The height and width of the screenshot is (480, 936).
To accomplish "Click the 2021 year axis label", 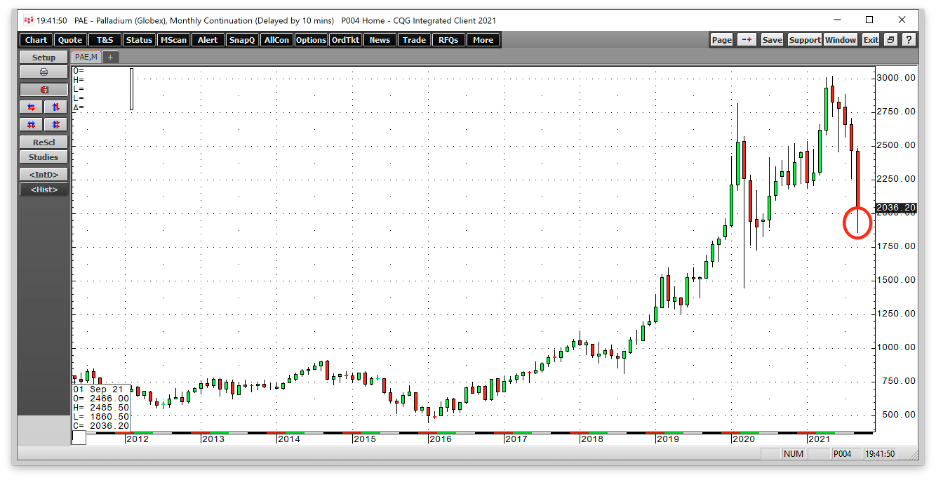I will tap(820, 439).
